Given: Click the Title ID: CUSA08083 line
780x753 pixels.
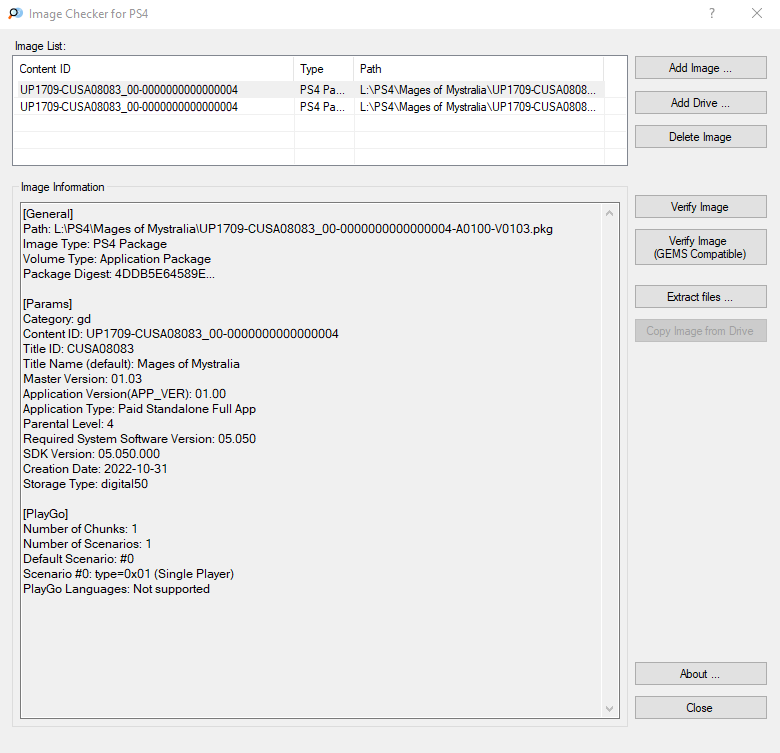Looking at the screenshot, I should click(79, 349).
